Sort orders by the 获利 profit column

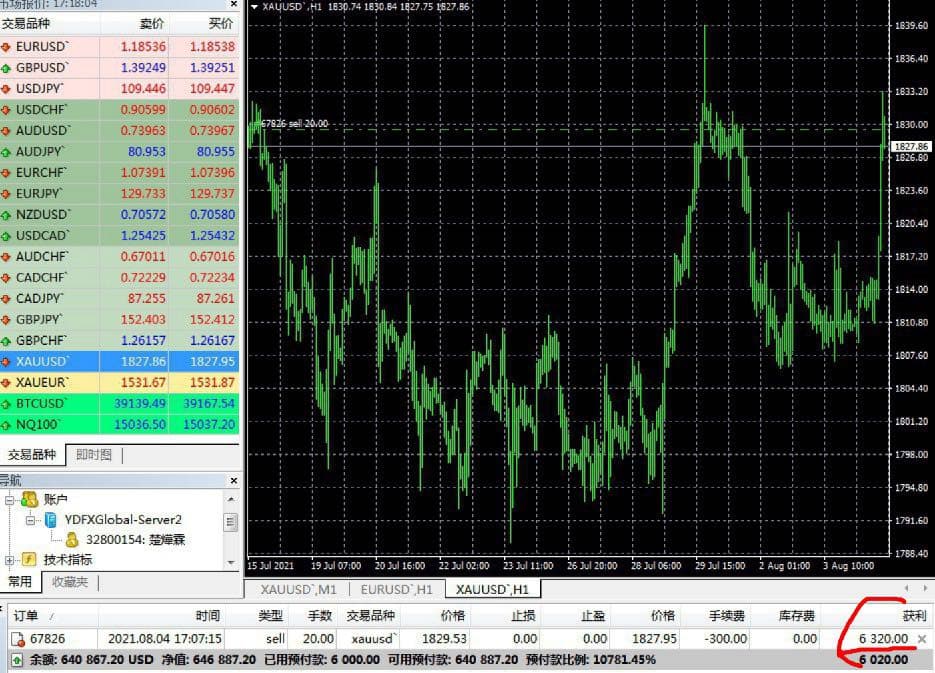click(x=875, y=616)
